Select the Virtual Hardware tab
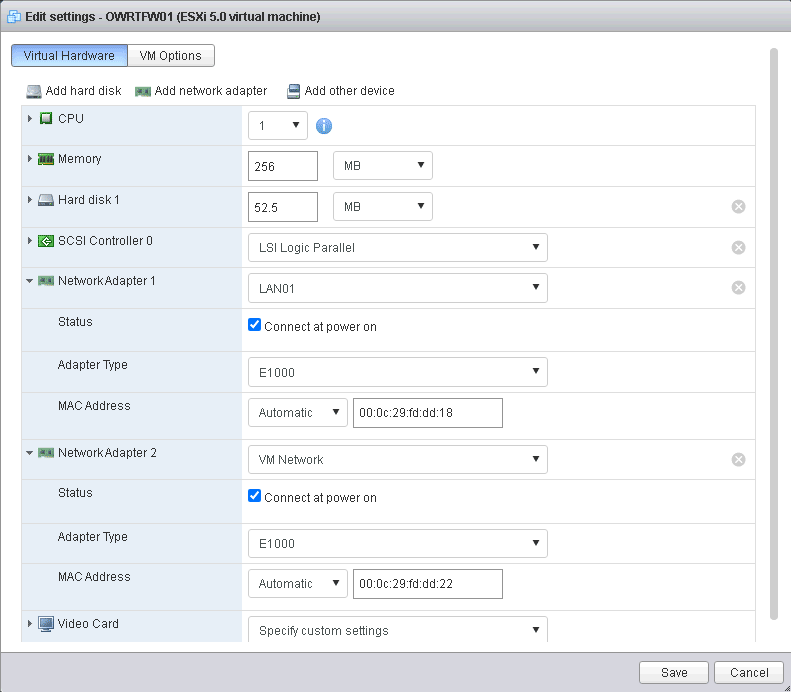Screen dimensions: 791x692 pos(69,56)
